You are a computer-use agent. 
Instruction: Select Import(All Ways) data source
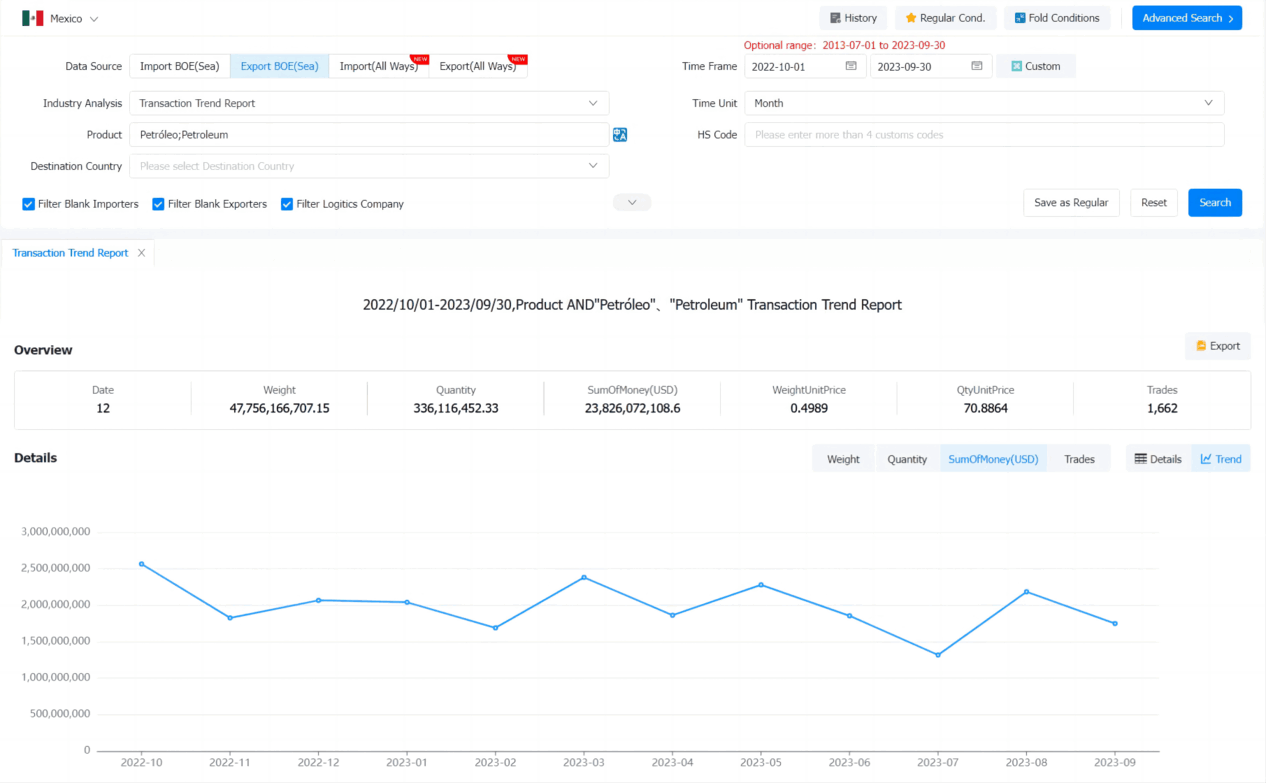pos(379,66)
